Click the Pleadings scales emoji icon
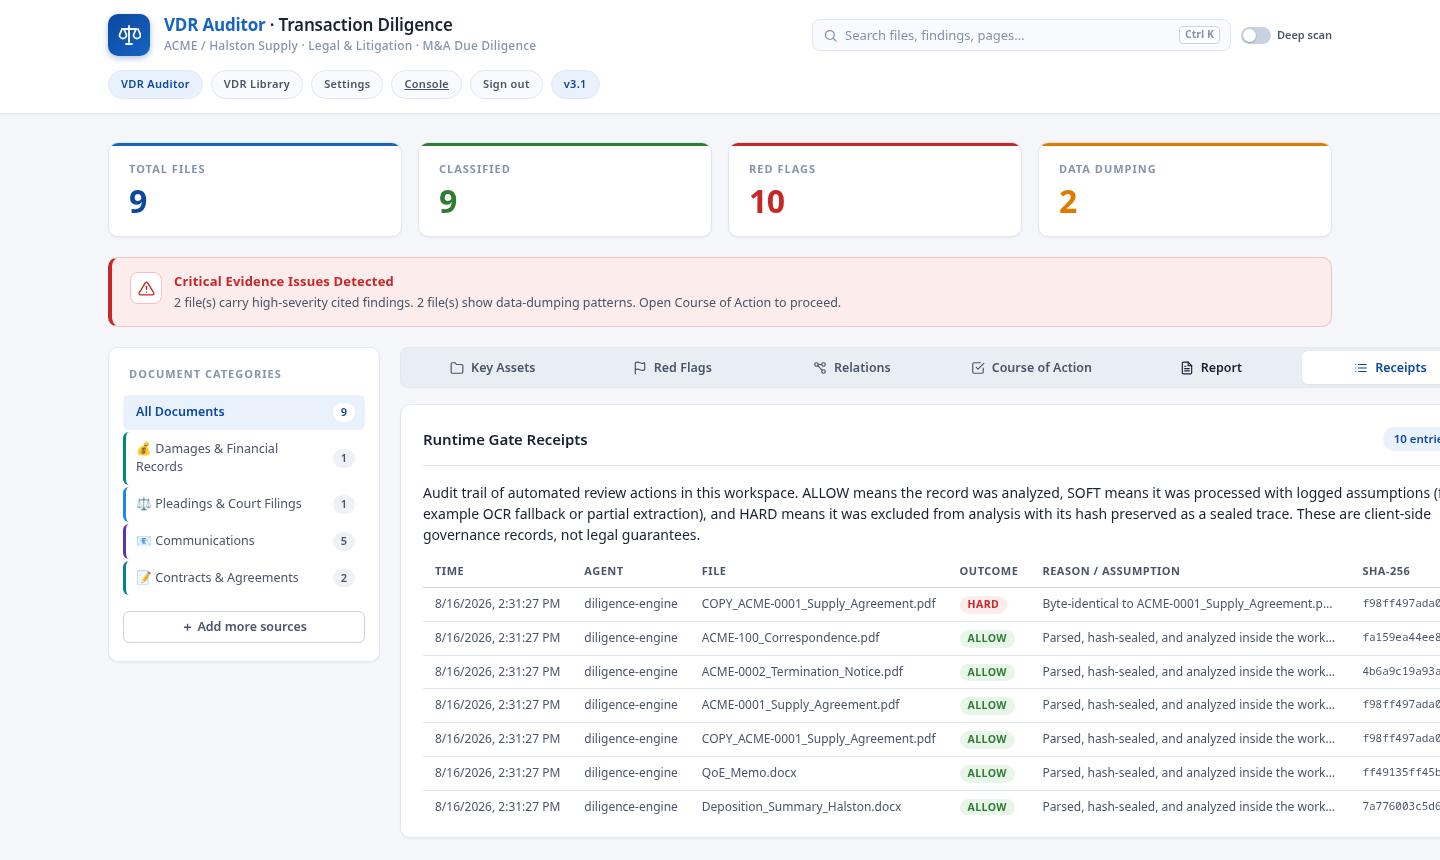 [144, 504]
